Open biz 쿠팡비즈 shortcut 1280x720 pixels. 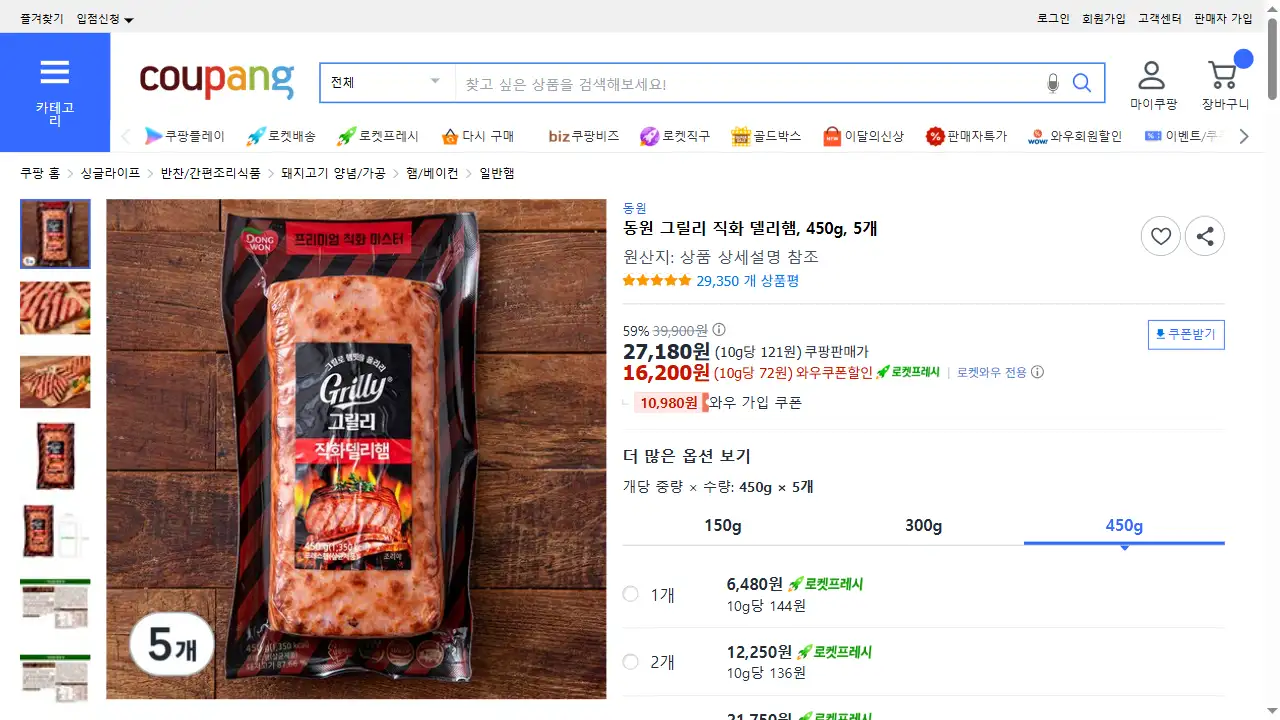point(583,136)
